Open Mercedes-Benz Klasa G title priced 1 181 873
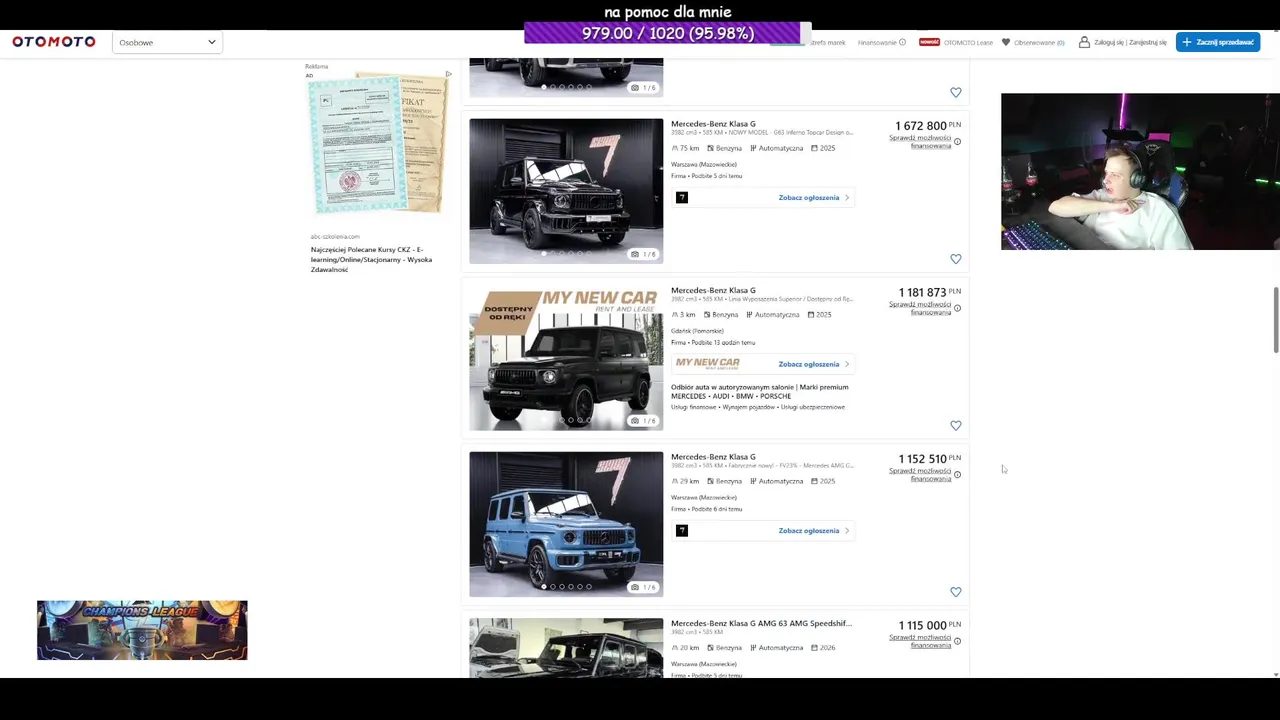Viewport: 1280px width, 720px height. click(x=713, y=290)
